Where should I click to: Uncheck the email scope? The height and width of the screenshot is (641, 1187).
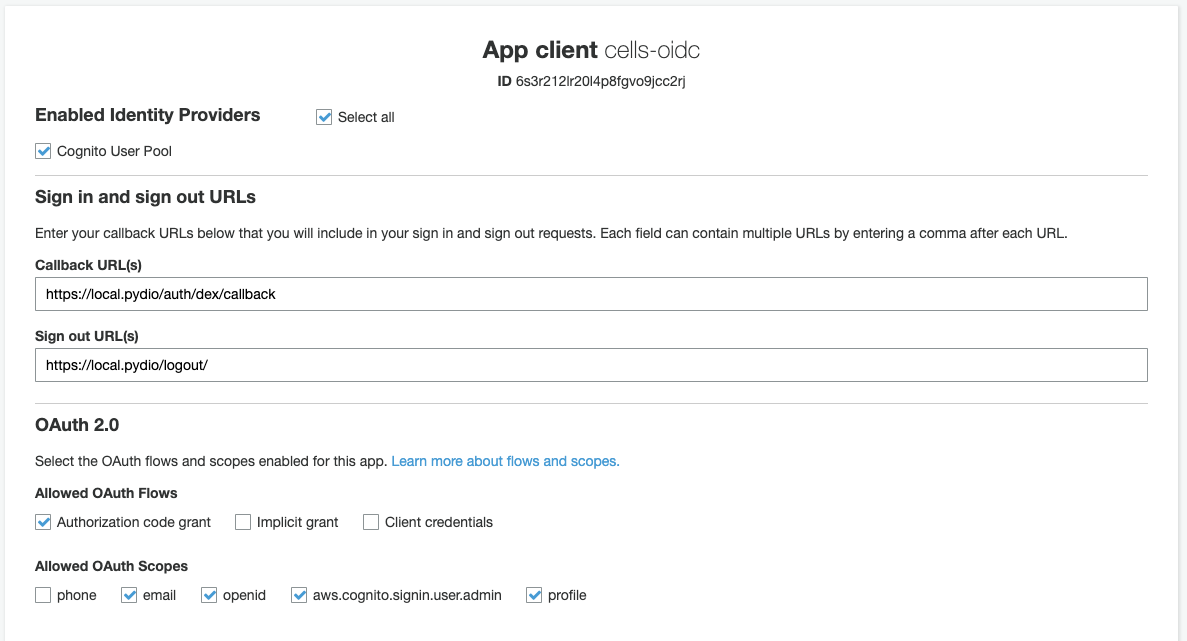(129, 596)
